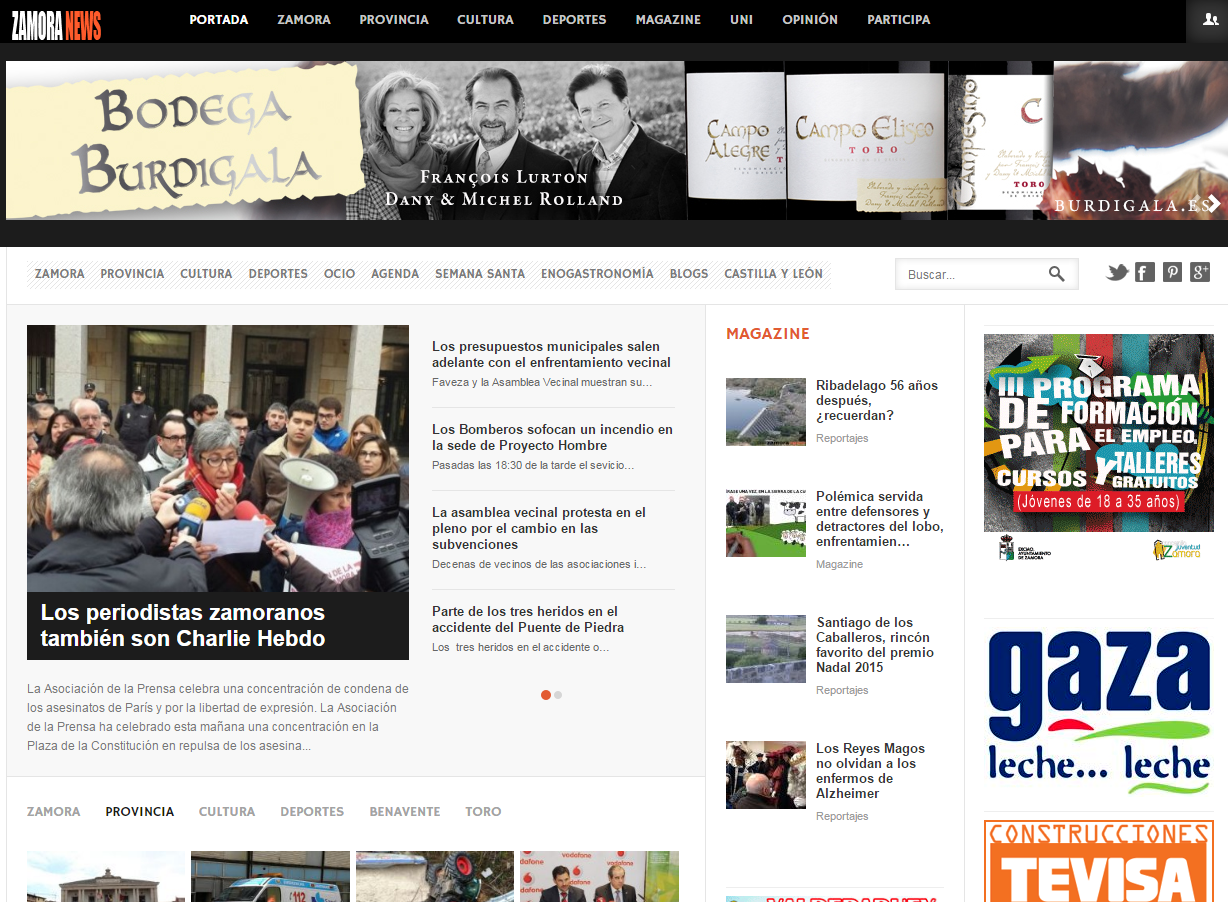Viewport: 1228px width, 902px height.
Task: Open the Facebook social icon
Action: click(x=1145, y=272)
